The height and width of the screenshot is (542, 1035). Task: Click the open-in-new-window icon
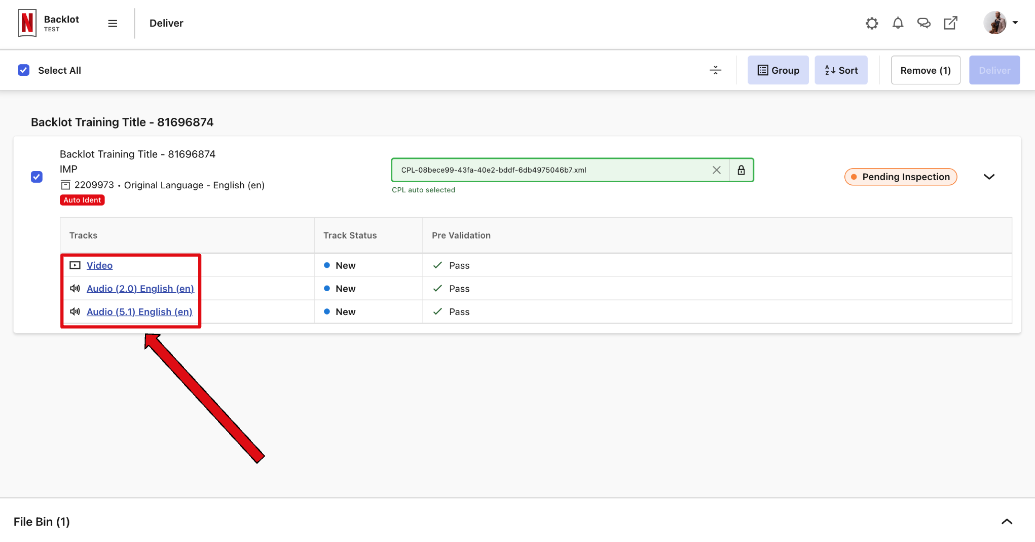pos(951,23)
